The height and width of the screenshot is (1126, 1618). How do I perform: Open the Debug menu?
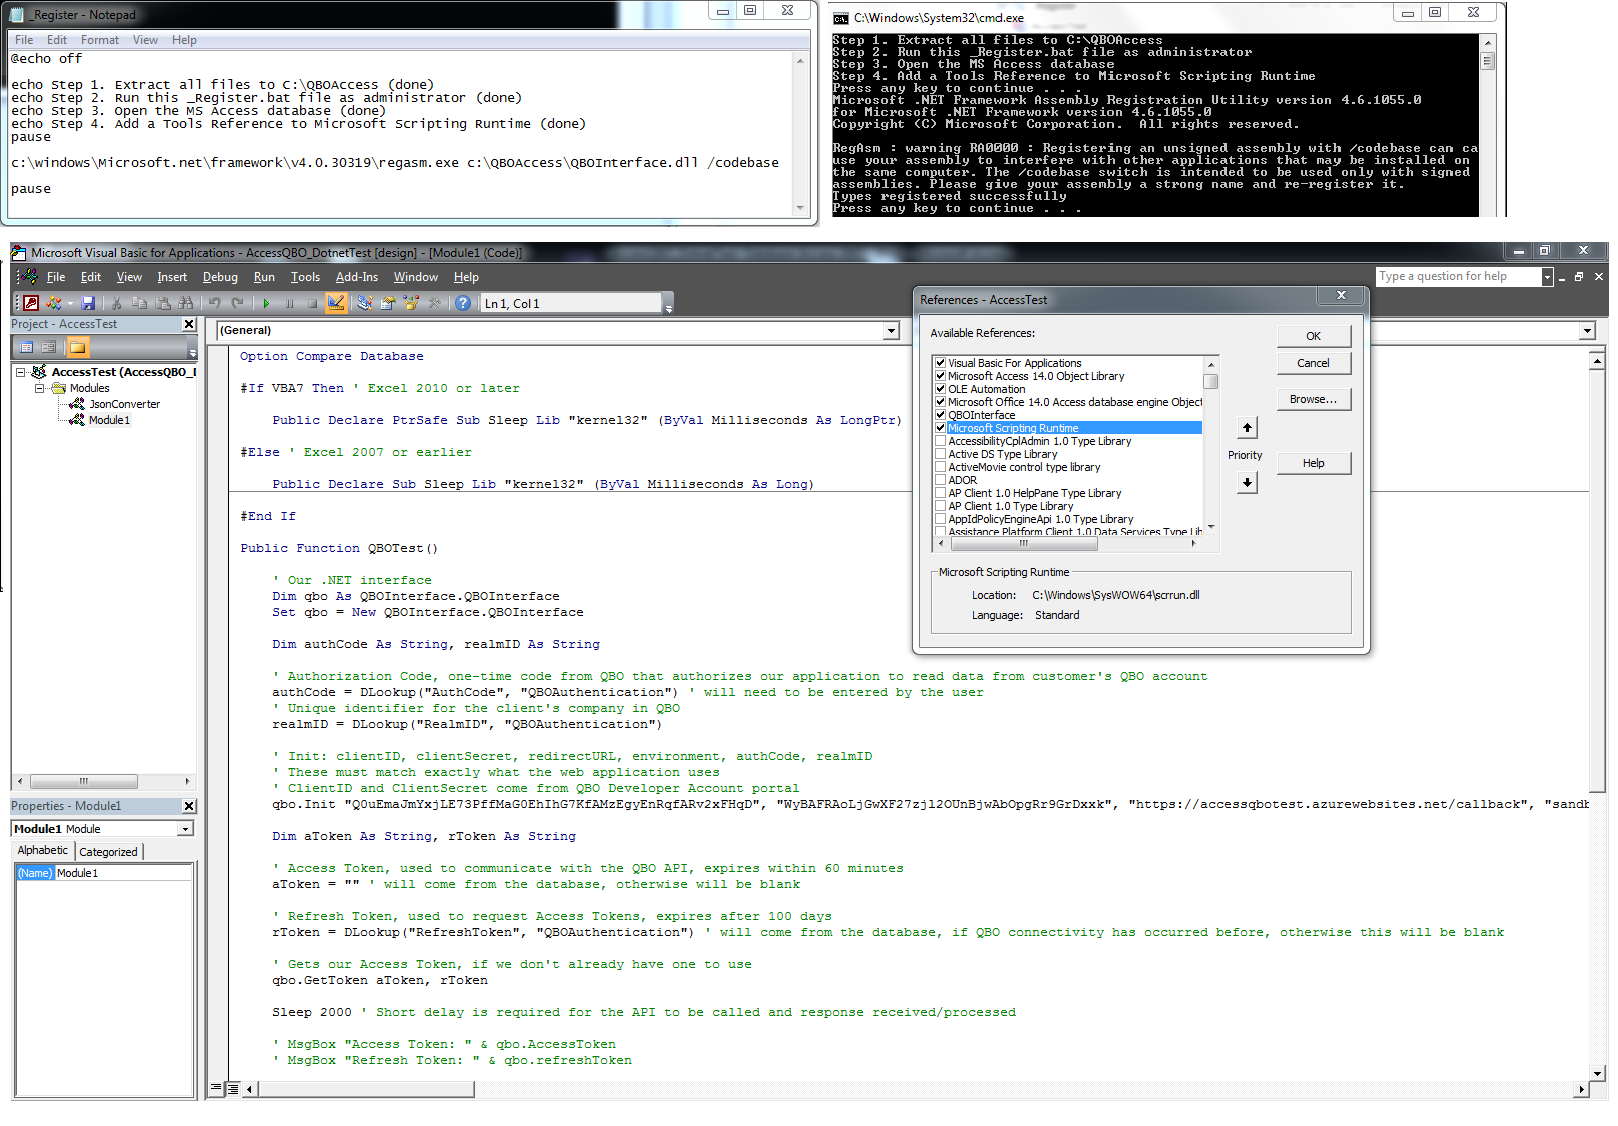[x=220, y=277]
